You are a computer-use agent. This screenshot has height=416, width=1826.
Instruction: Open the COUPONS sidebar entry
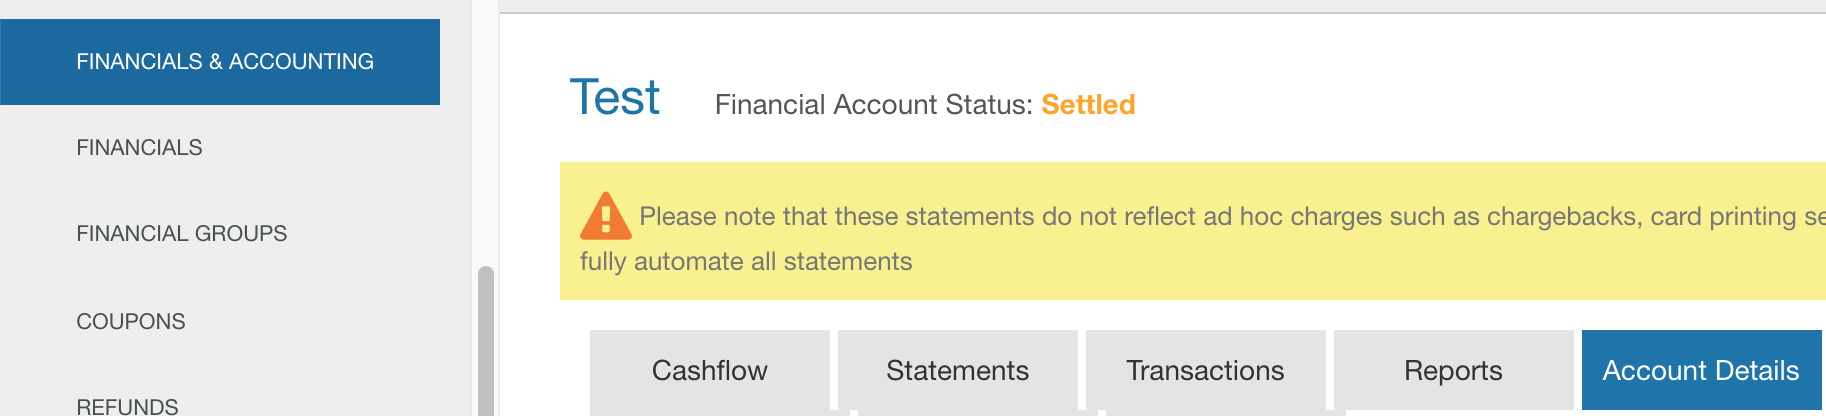131,322
